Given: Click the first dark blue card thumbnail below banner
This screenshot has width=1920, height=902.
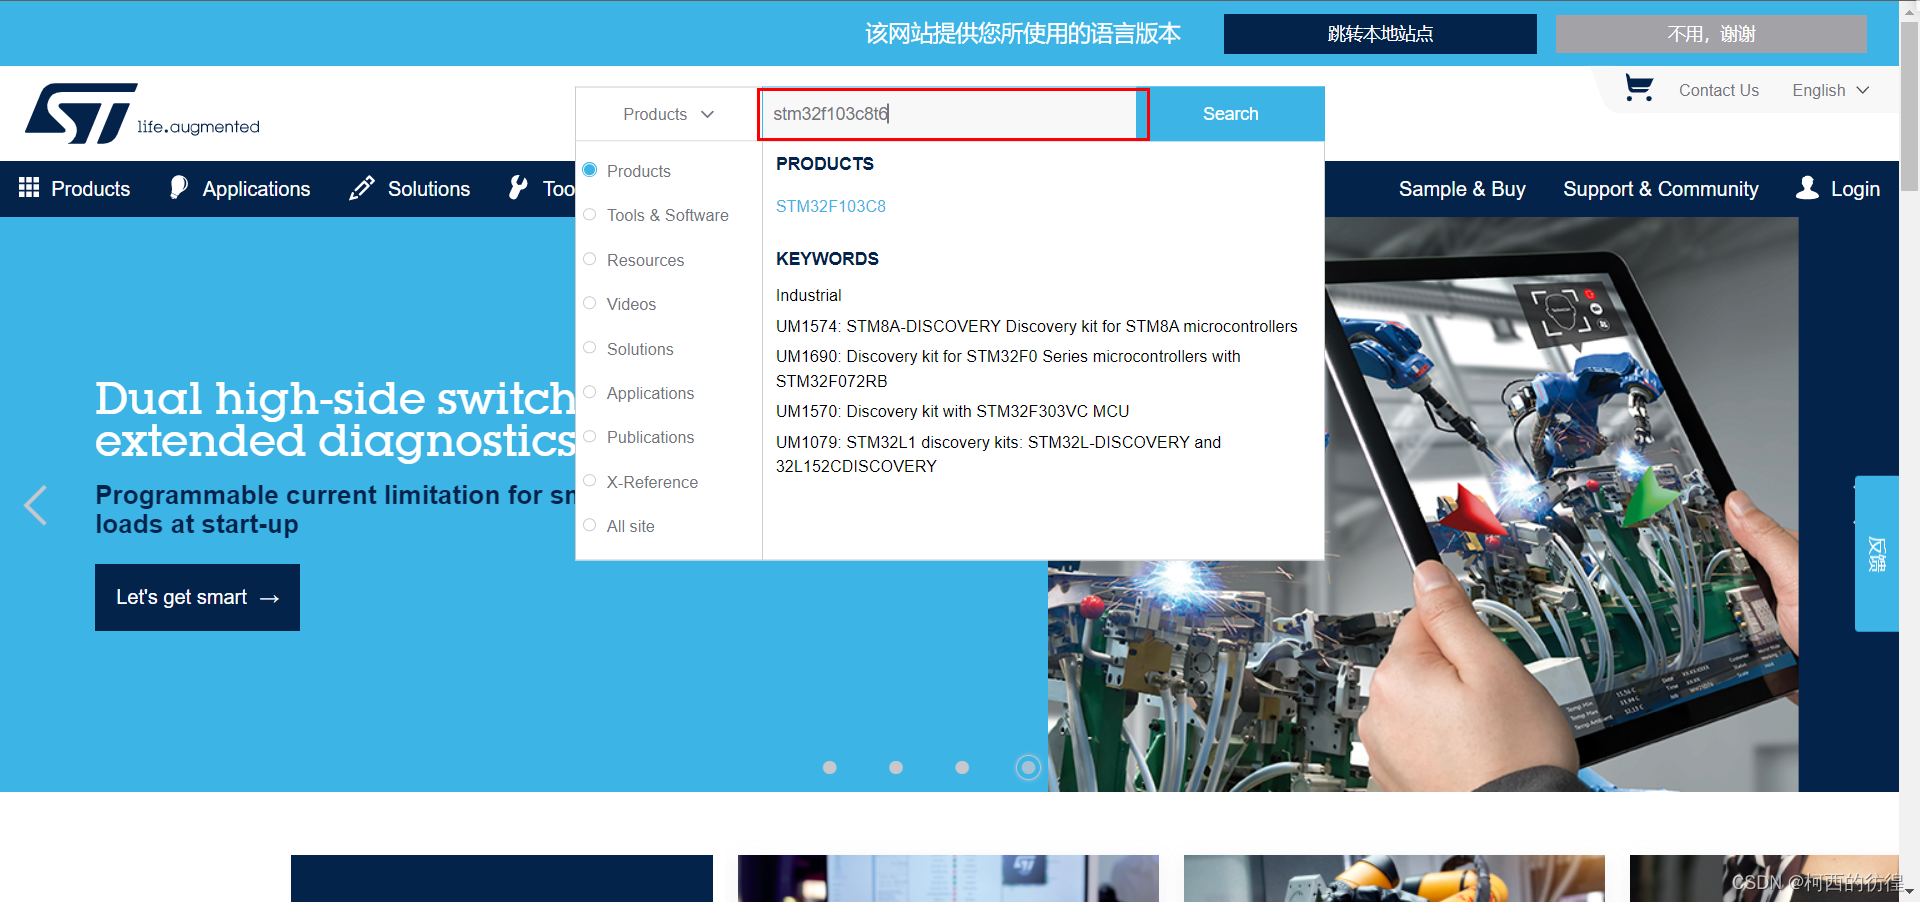Looking at the screenshot, I should (x=502, y=878).
